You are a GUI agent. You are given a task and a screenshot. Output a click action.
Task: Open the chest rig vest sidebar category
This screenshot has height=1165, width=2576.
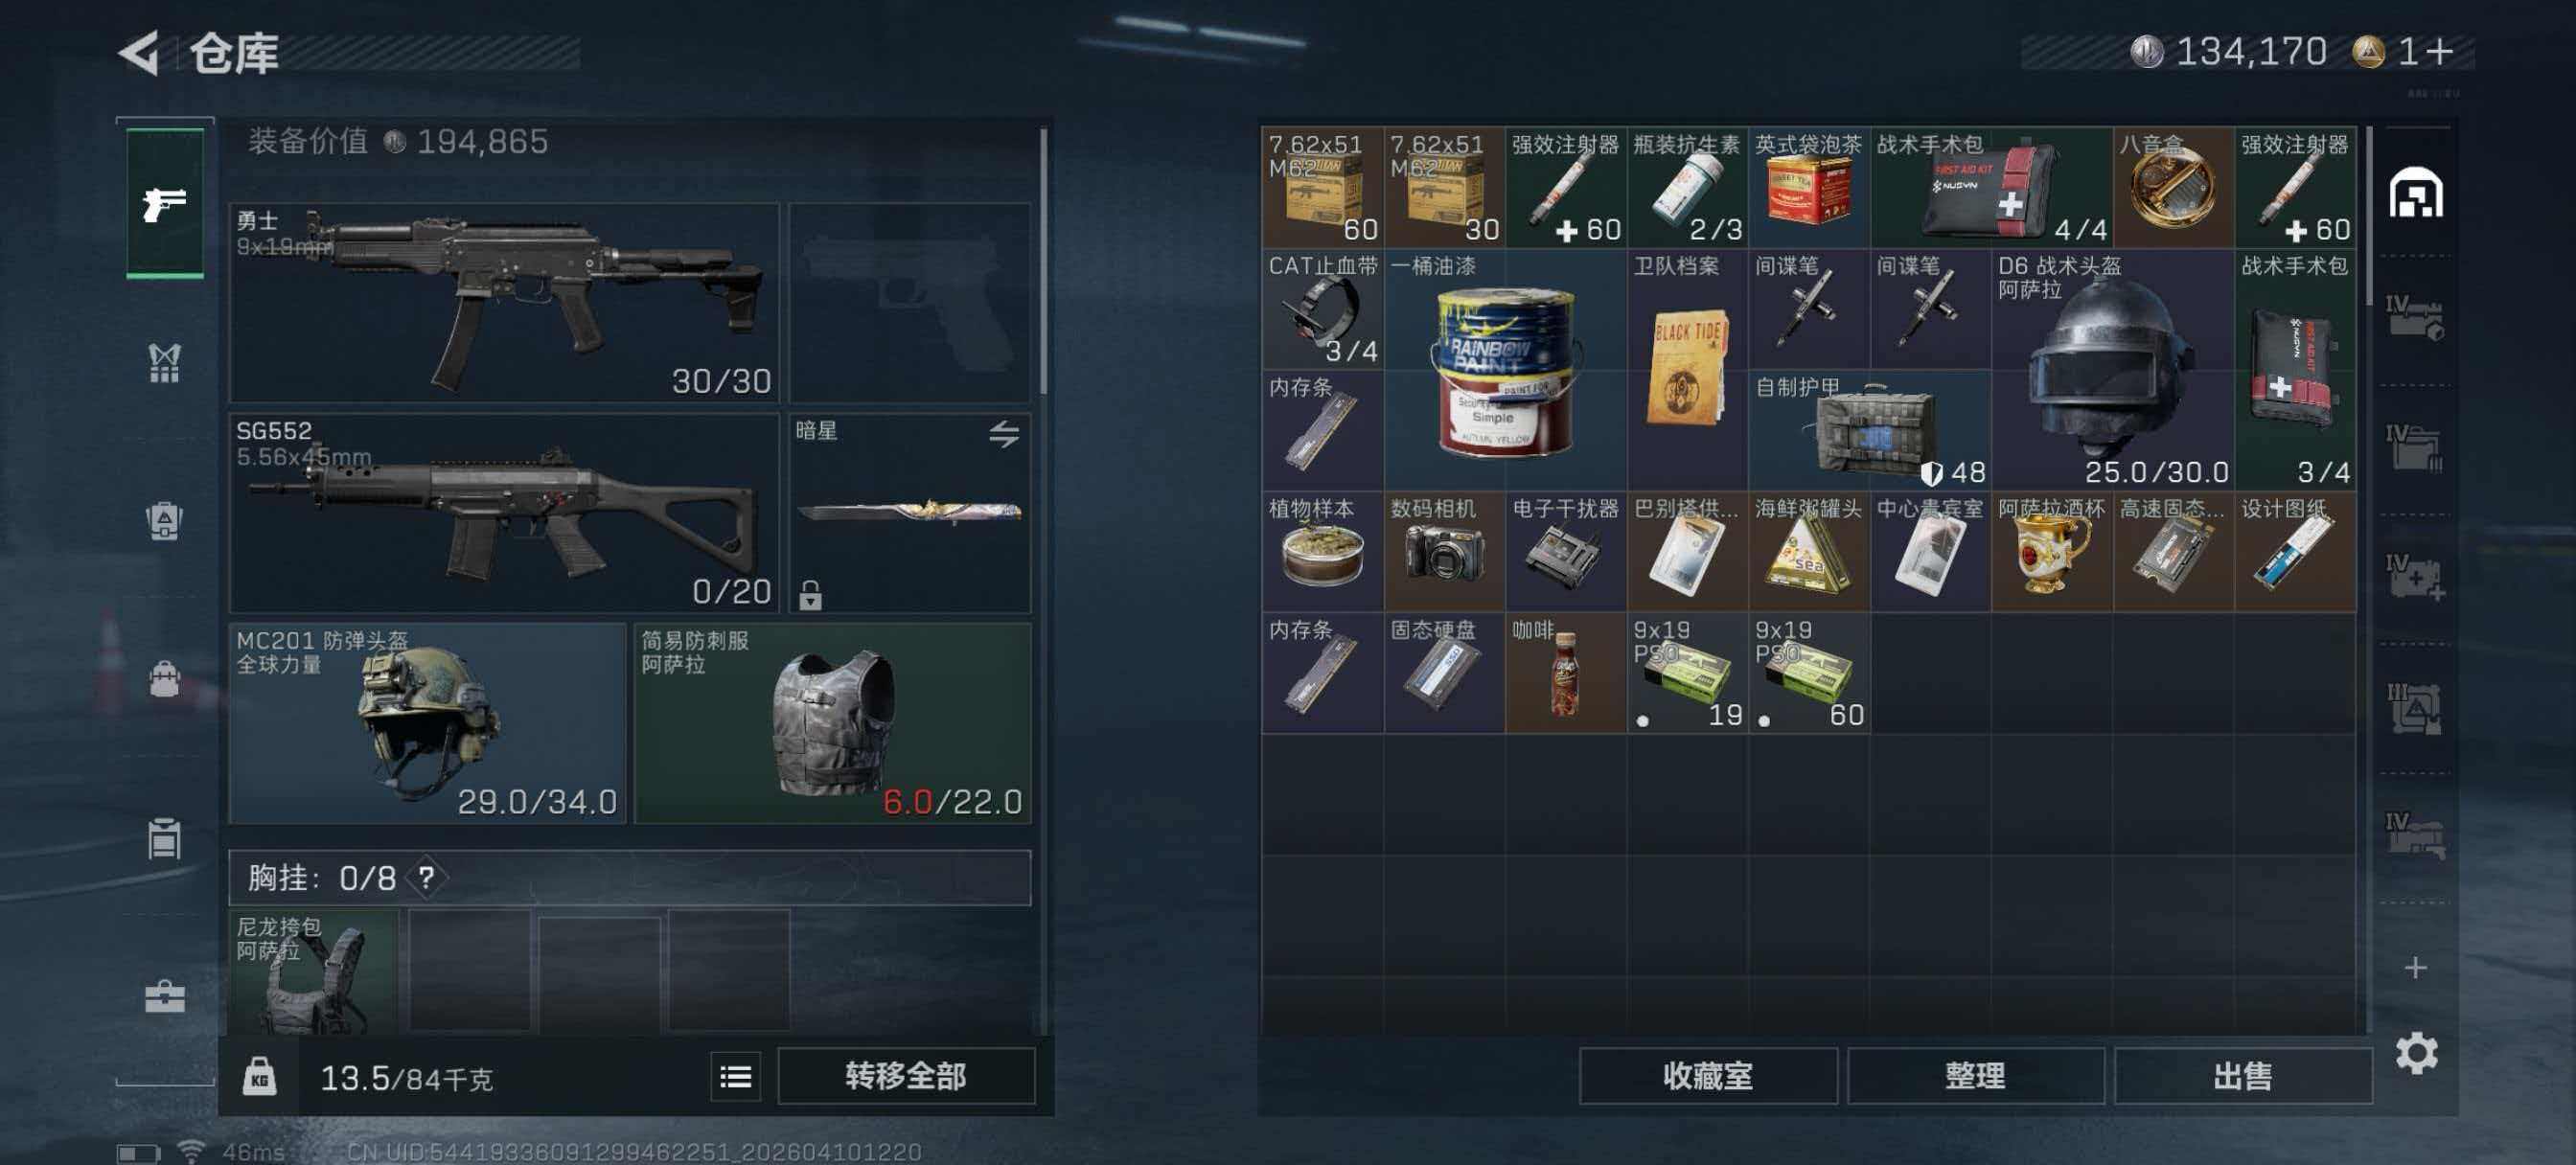pos(165,362)
